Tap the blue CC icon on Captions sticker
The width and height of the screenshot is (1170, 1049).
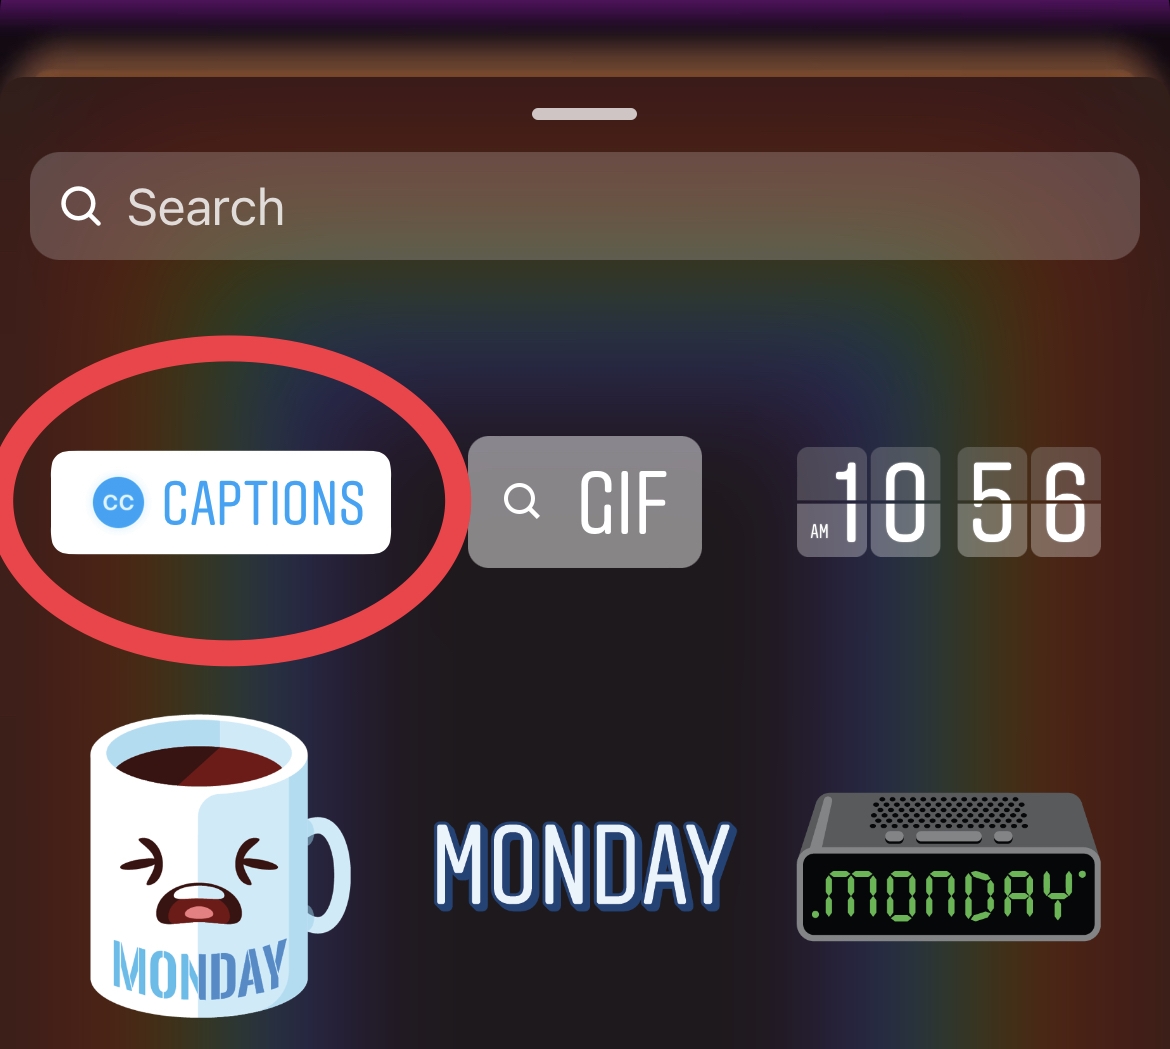coord(119,502)
